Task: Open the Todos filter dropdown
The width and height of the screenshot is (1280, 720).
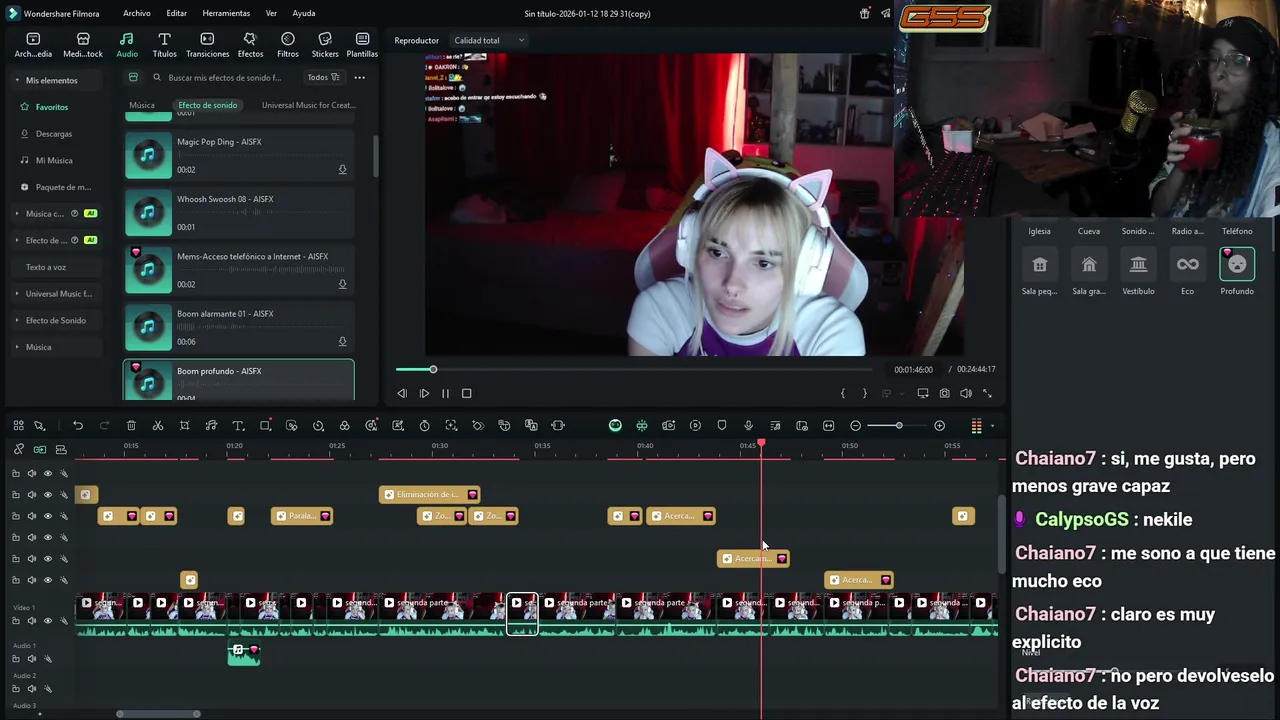Action: (323, 77)
